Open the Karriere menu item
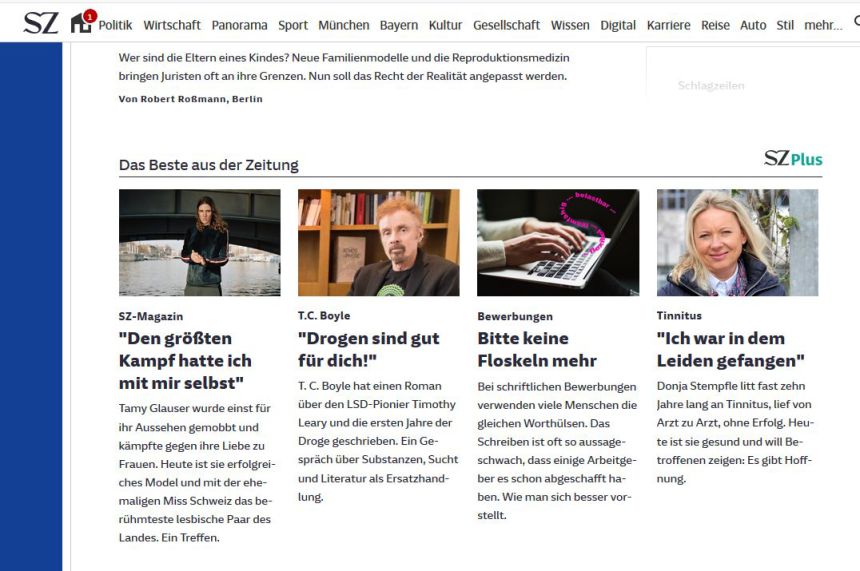Screen dimensions: 860x571 click(x=668, y=25)
